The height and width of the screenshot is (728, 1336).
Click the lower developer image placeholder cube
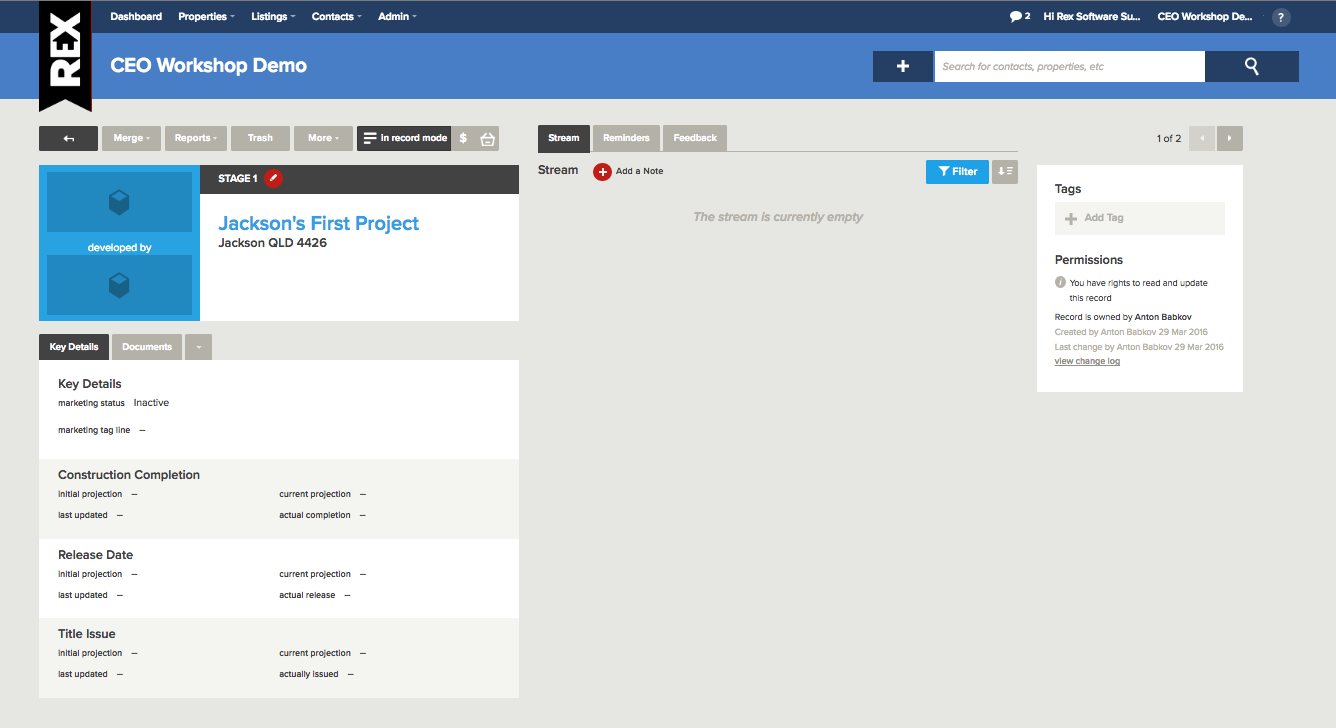(x=119, y=286)
